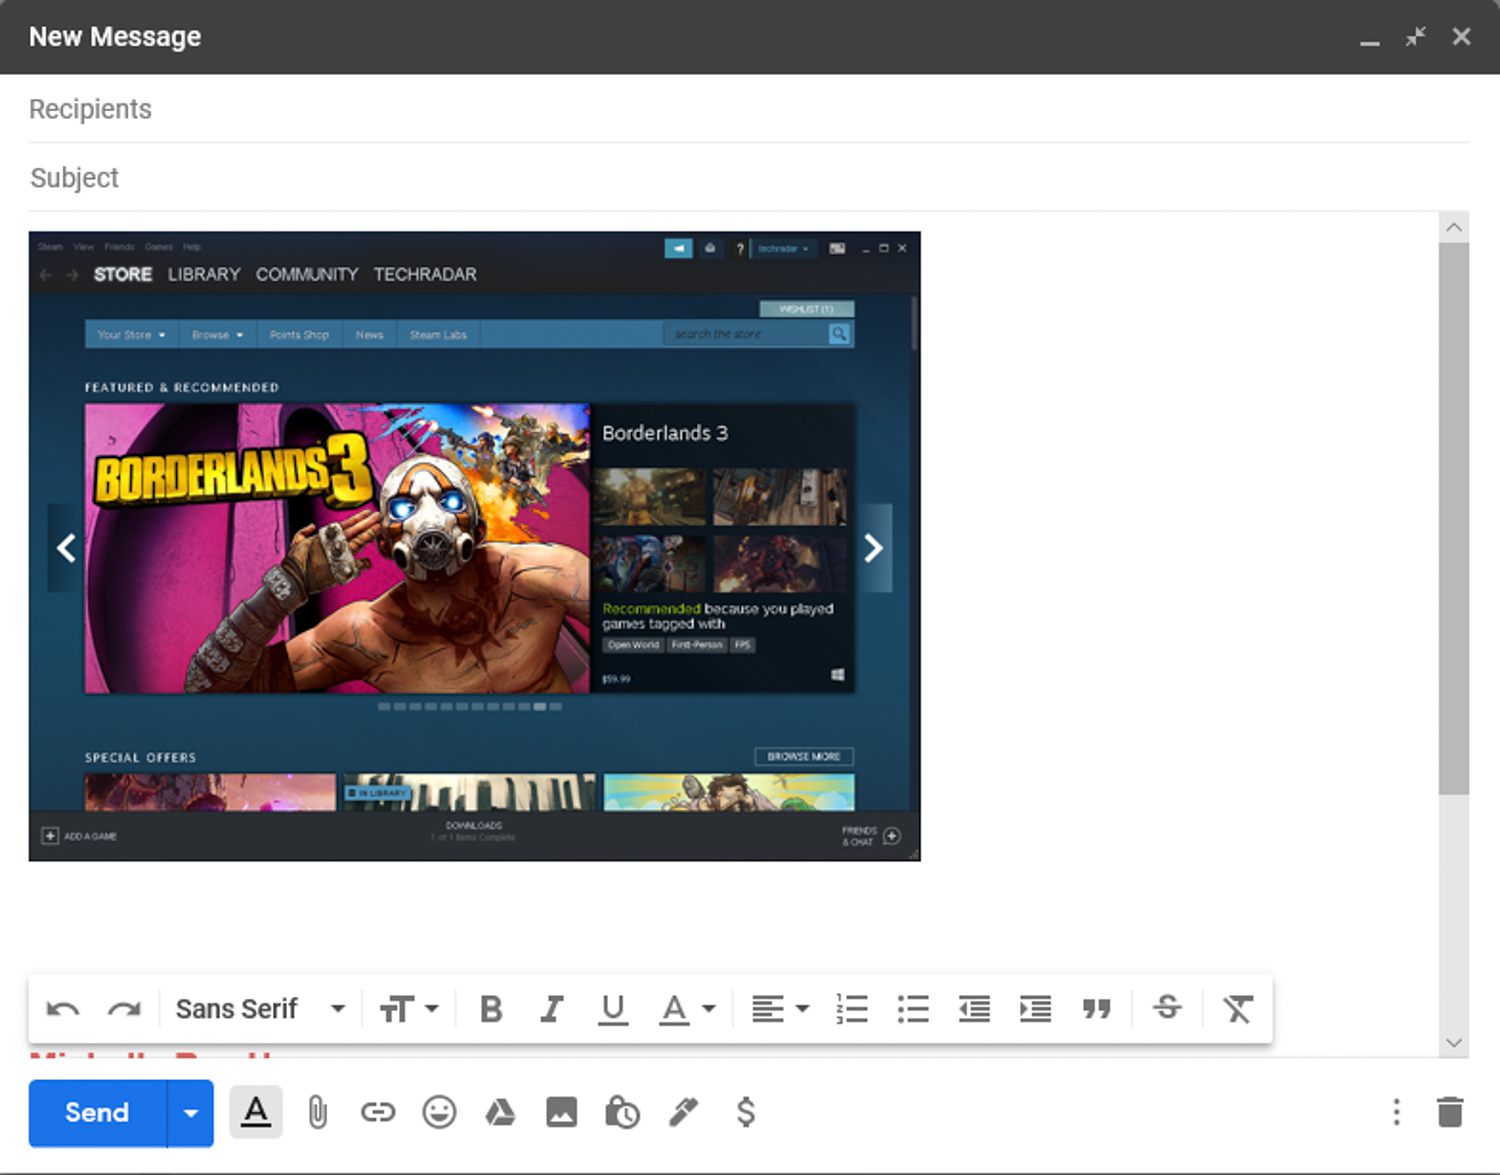Attach files with the paperclip icon
The image size is (1500, 1175).
point(317,1112)
